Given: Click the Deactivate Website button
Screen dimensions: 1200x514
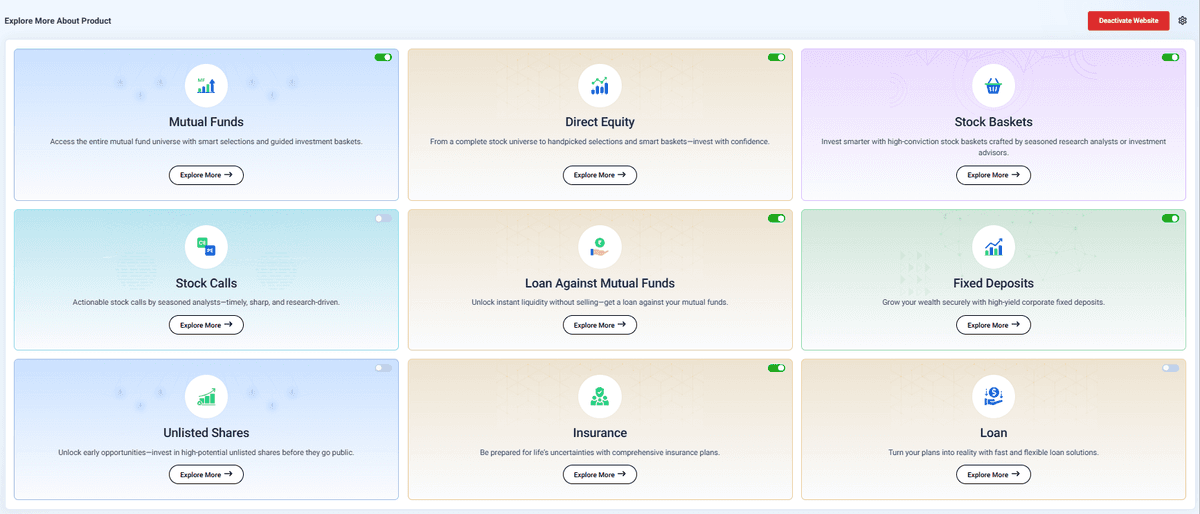Looking at the screenshot, I should click(1128, 21).
